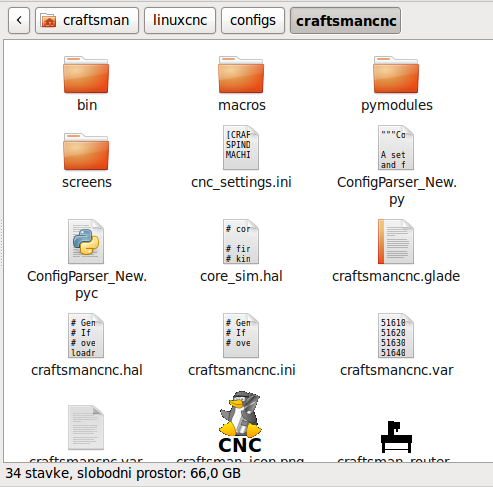Go back with the path arrow button
This screenshot has width=493, height=487.
pyautogui.click(x=19, y=21)
